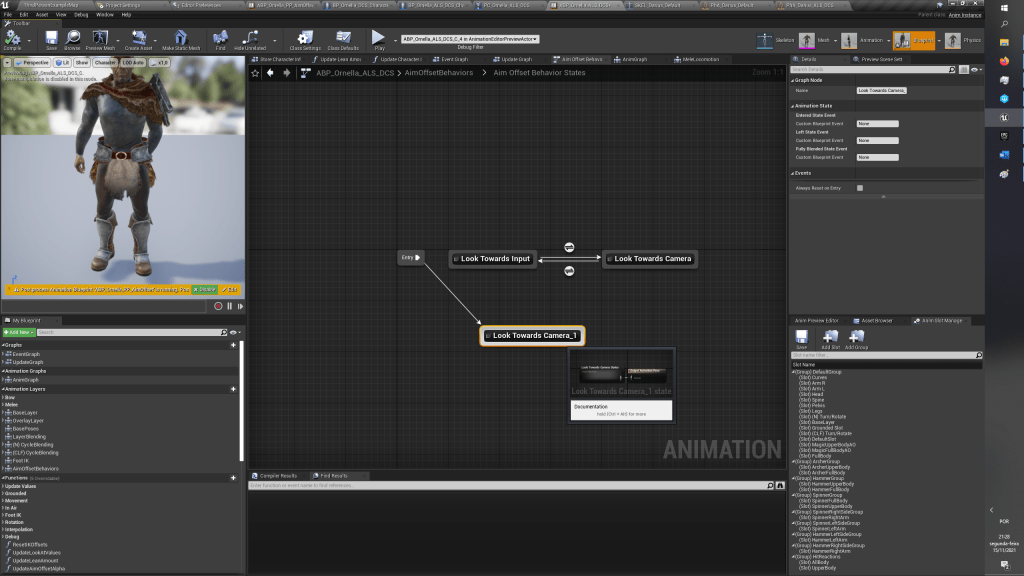Click the green Add New button

click(x=17, y=332)
